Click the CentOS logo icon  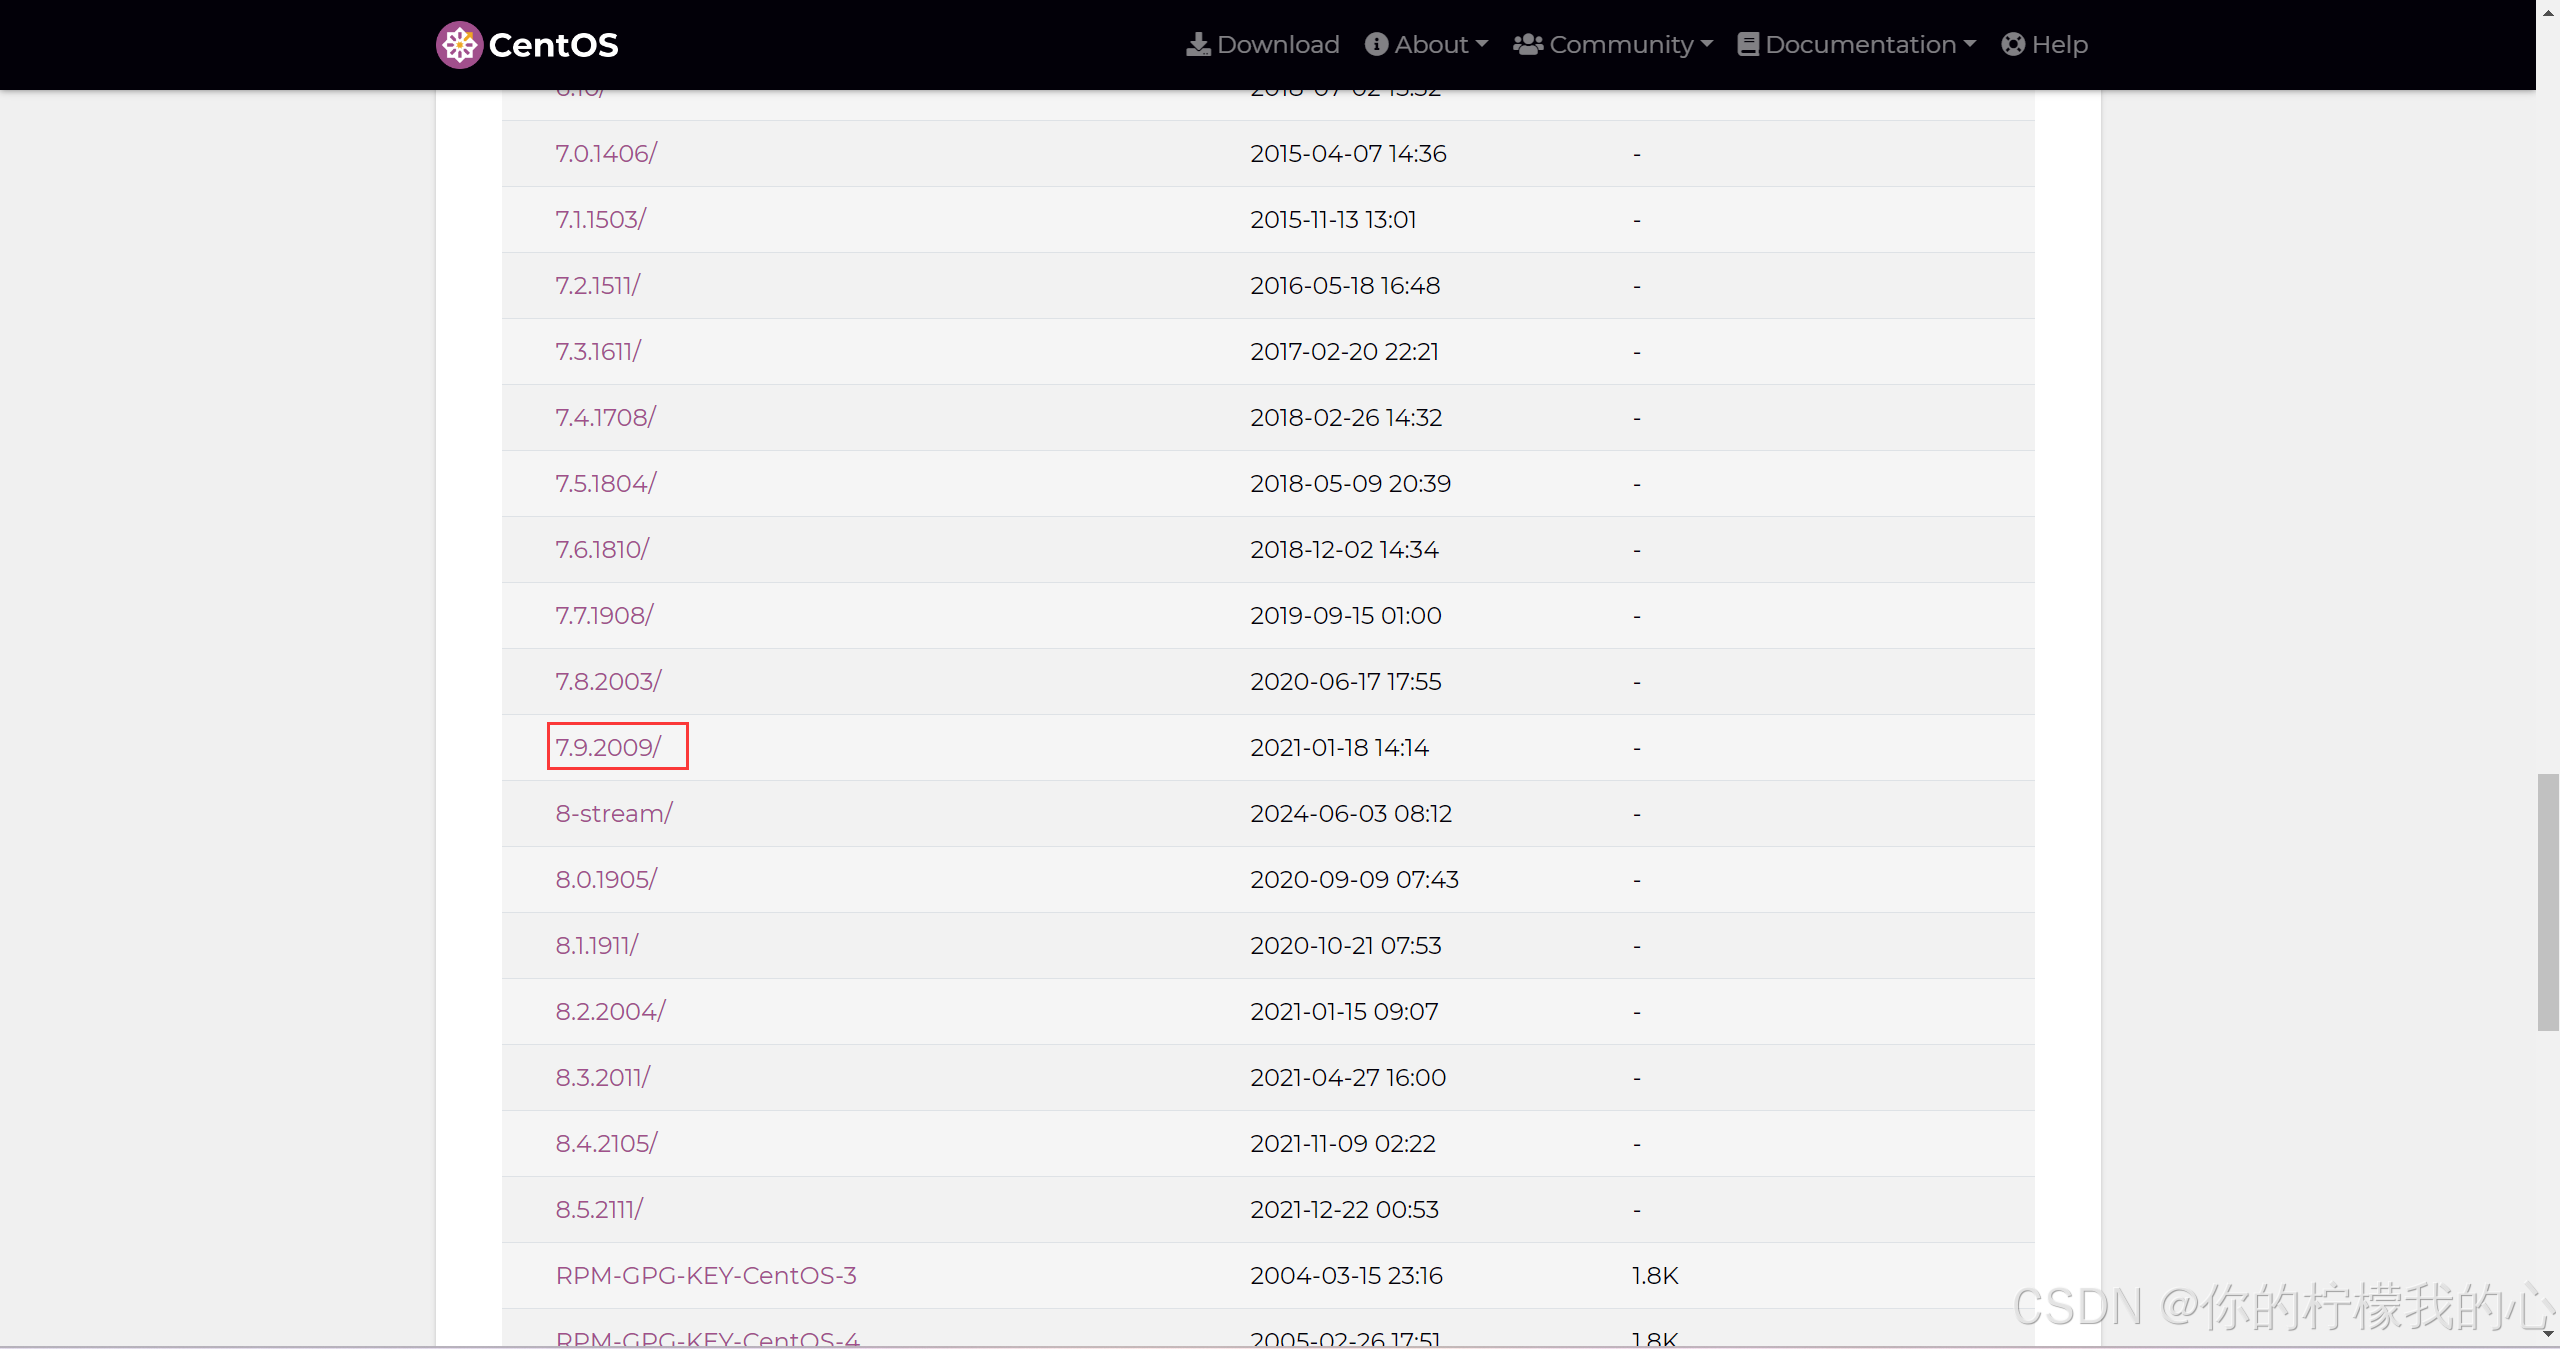pyautogui.click(x=459, y=45)
